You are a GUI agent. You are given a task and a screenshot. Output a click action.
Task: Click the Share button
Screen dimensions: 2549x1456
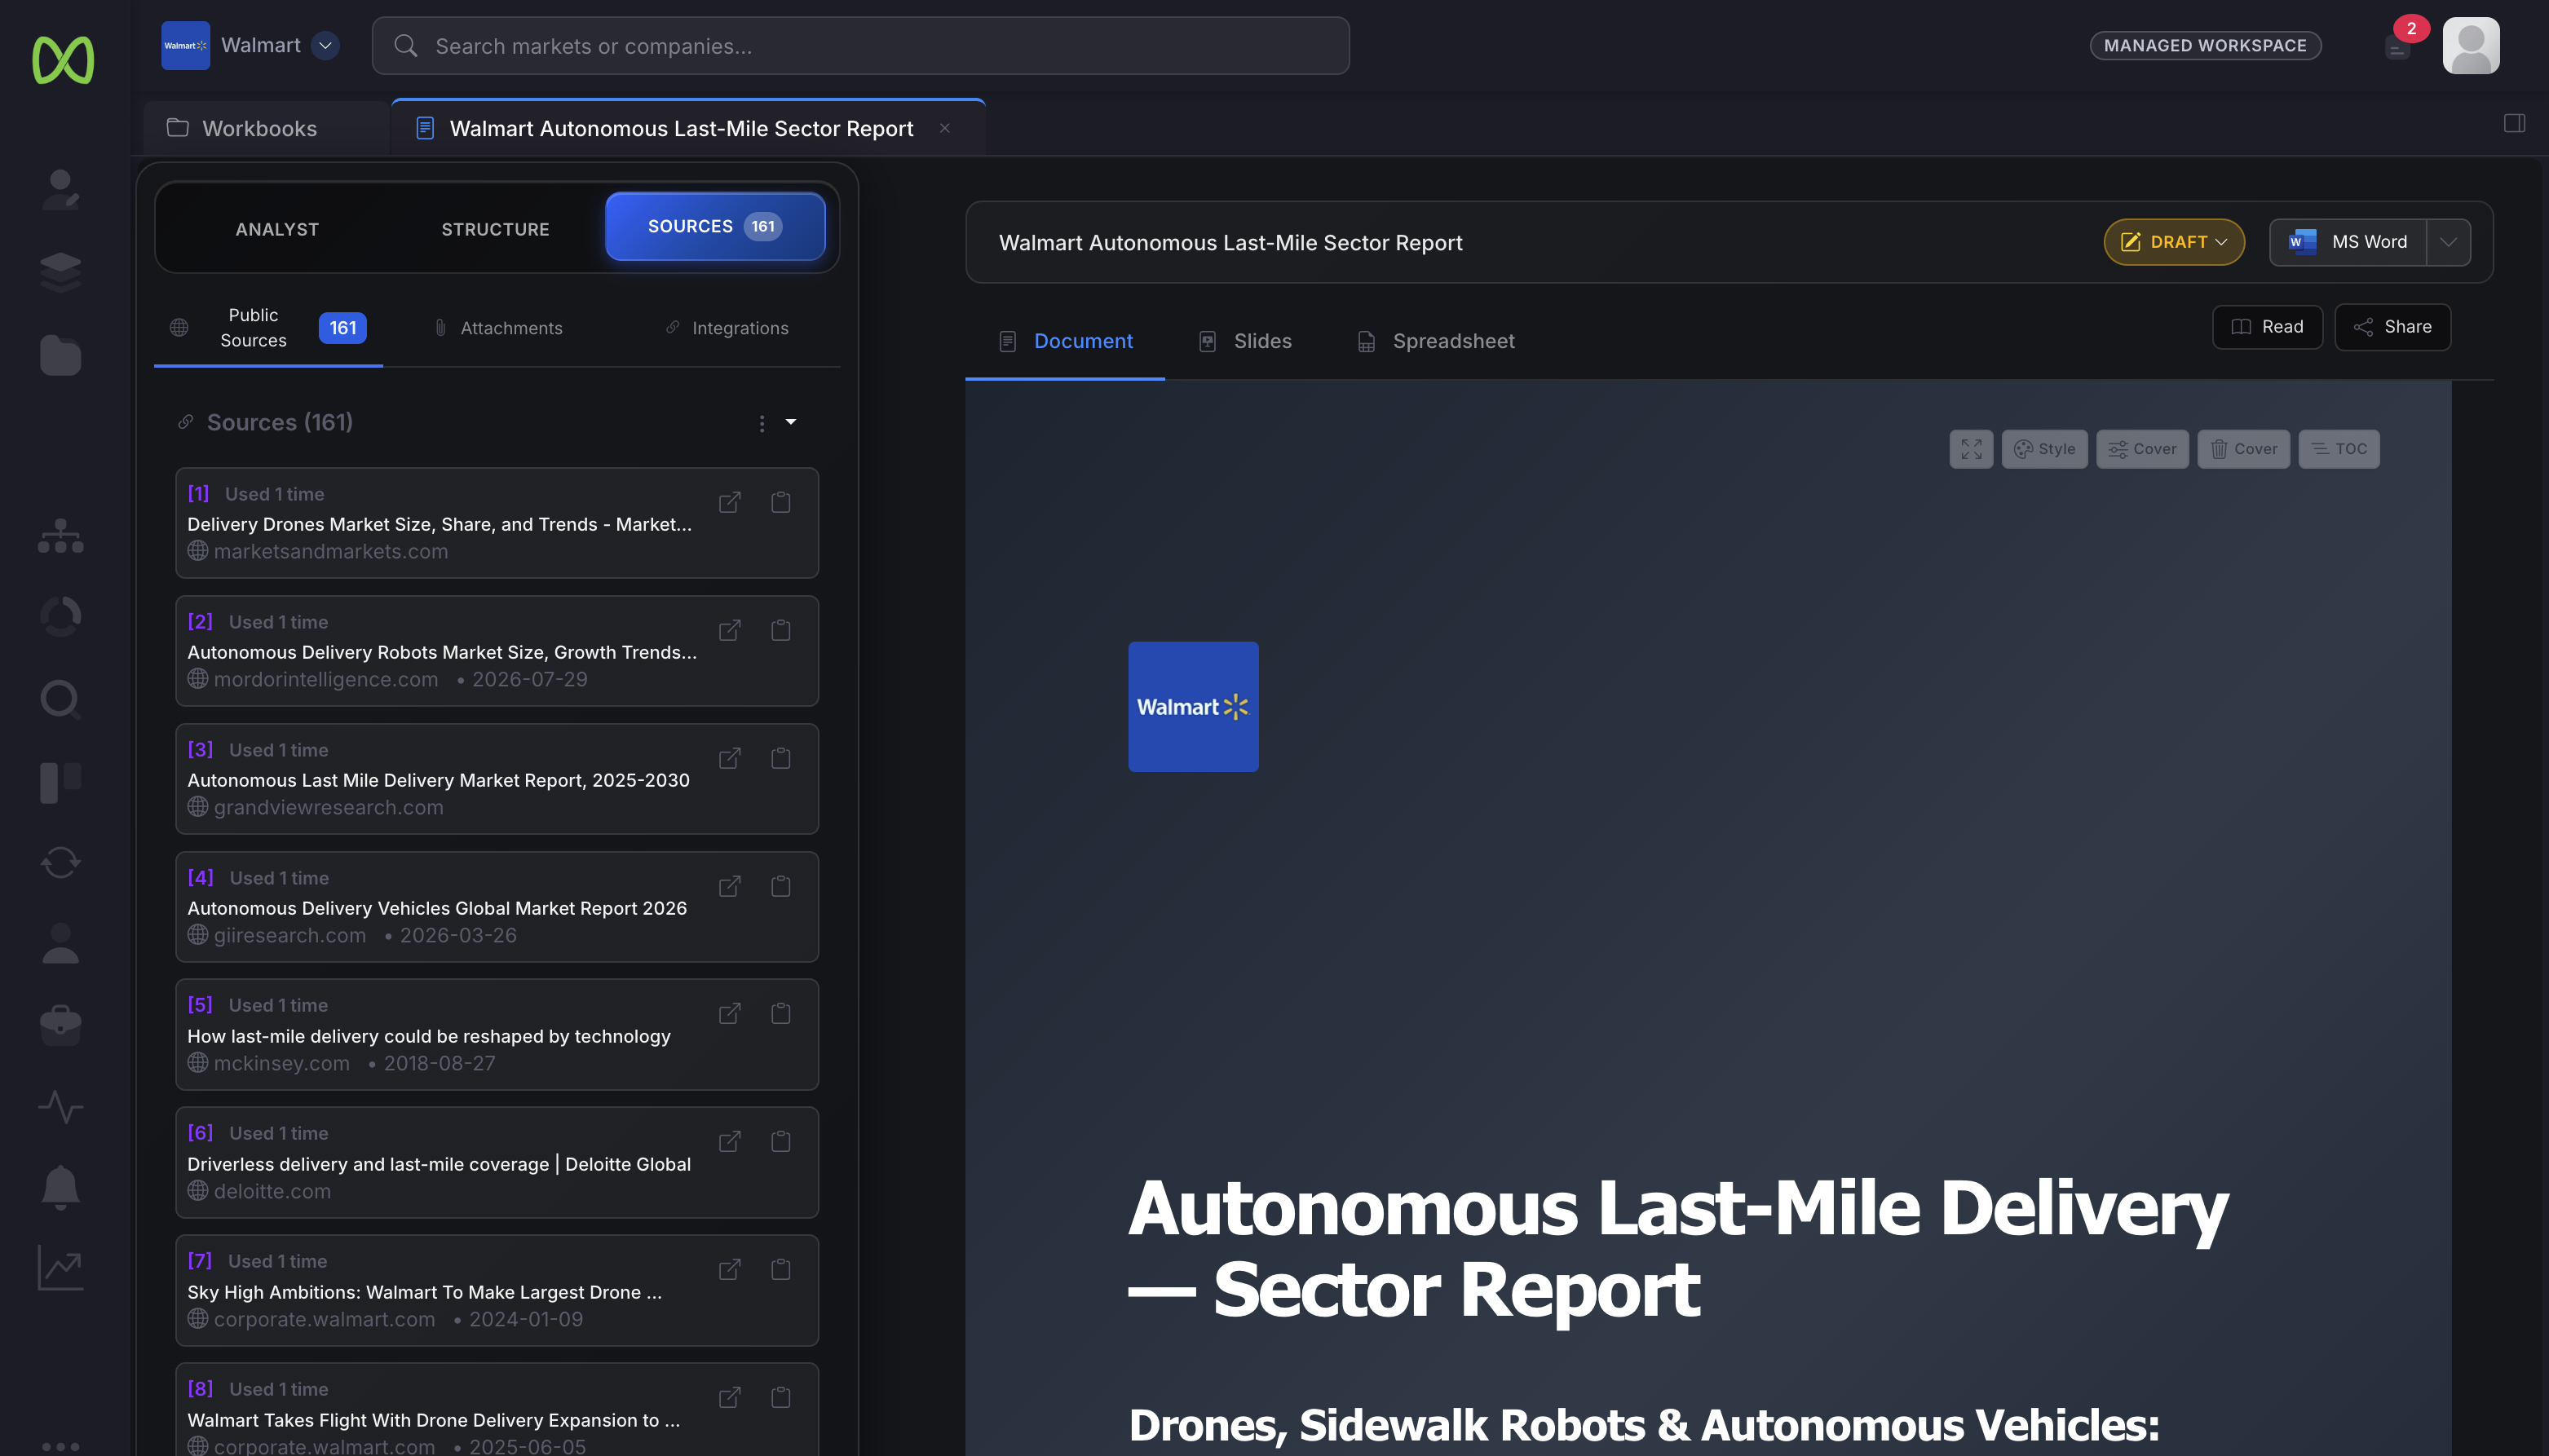click(2392, 327)
